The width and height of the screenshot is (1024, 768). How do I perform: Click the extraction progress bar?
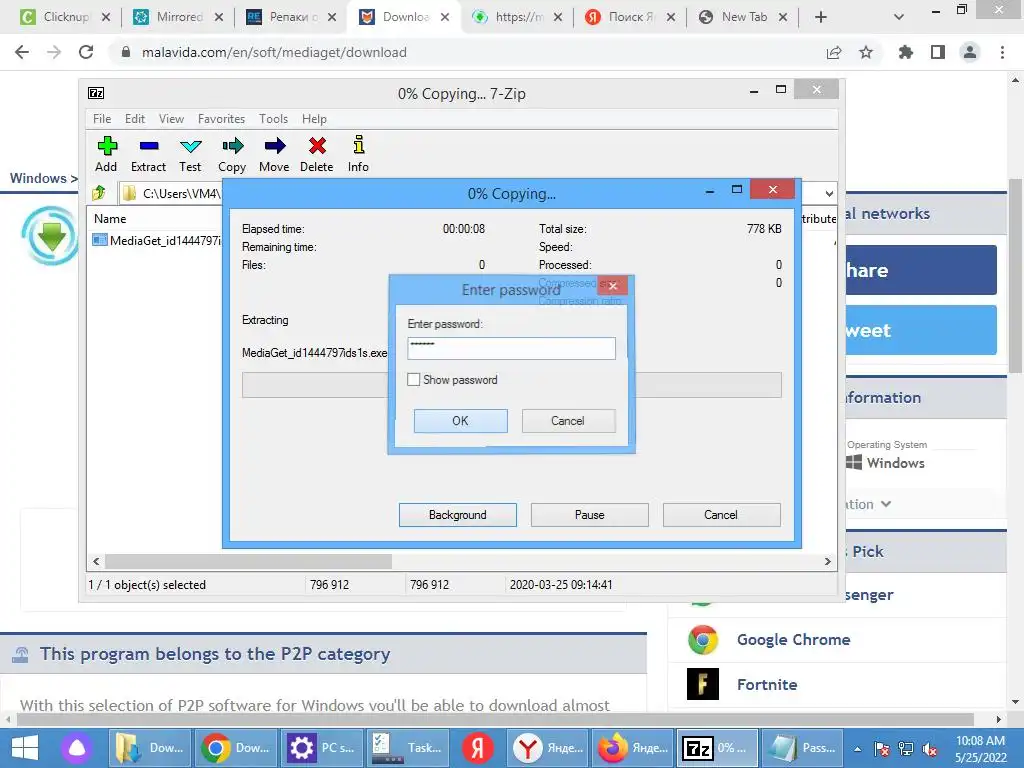[x=511, y=385]
